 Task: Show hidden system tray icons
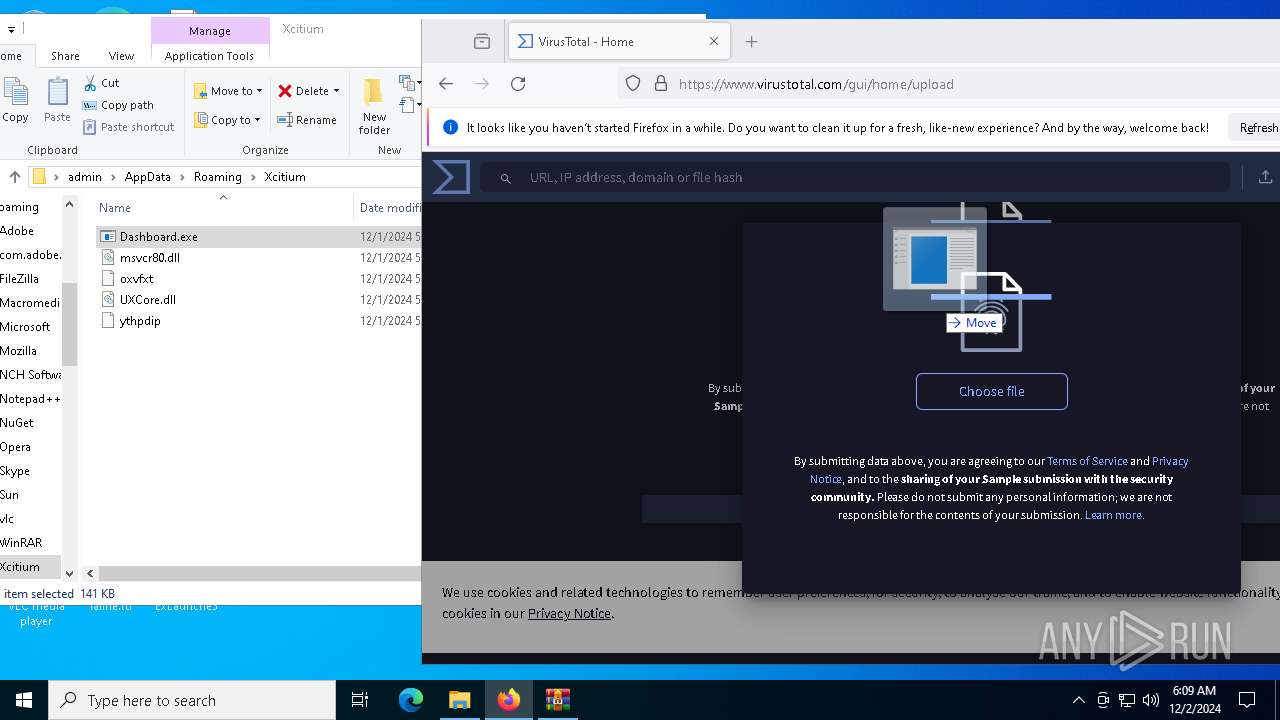[1078, 700]
